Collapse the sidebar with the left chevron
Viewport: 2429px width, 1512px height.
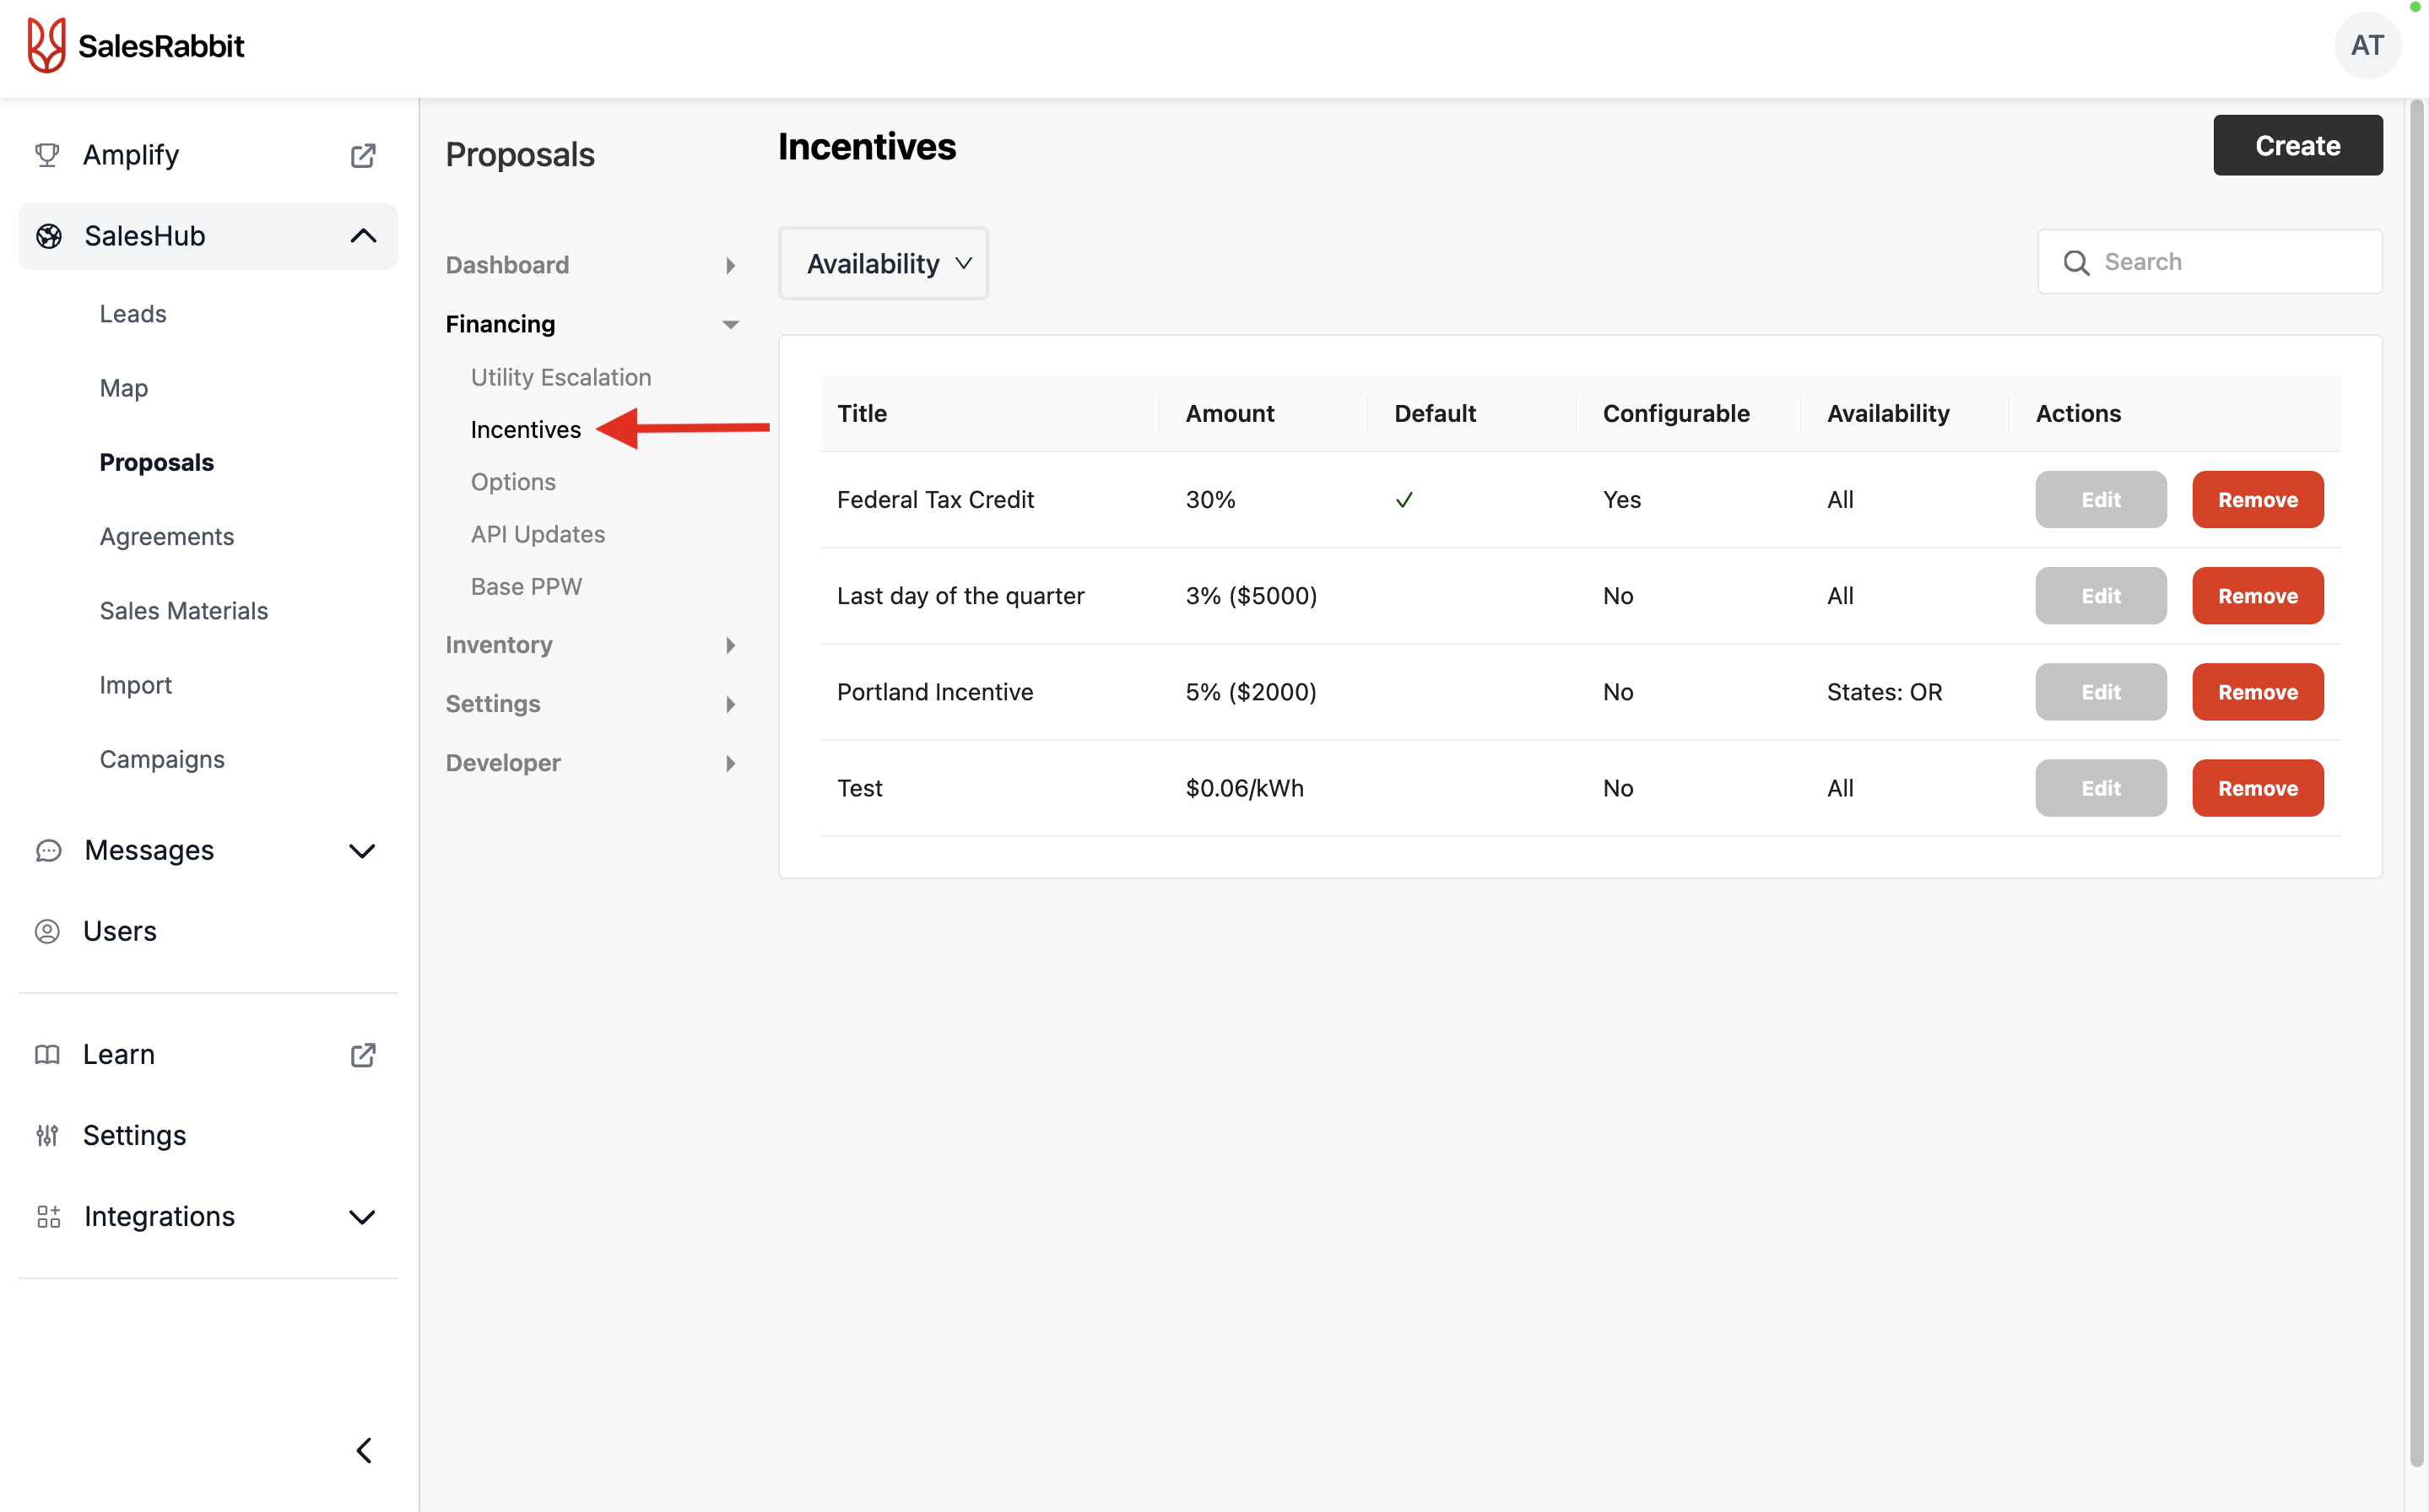pos(364,1450)
